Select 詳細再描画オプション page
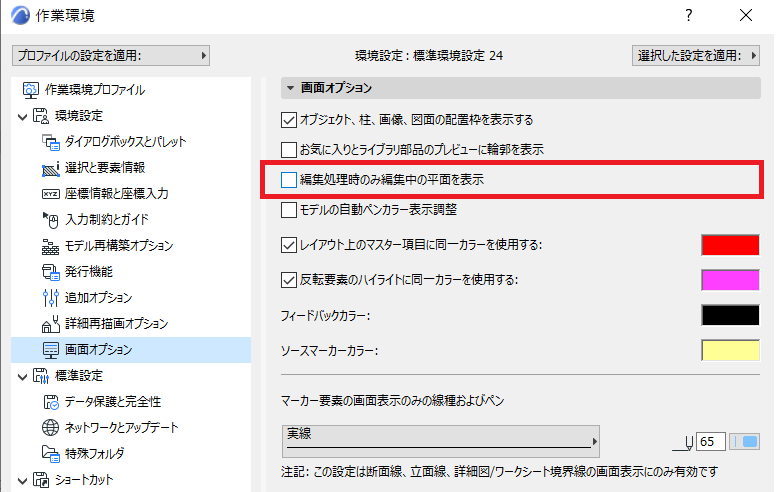The height and width of the screenshot is (492, 776). pyautogui.click(x=117, y=324)
